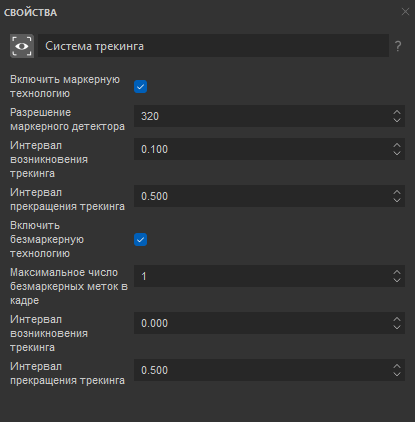This screenshot has height=422, width=415.
Task: Click the tracking system eye icon
Action: click(x=22, y=46)
